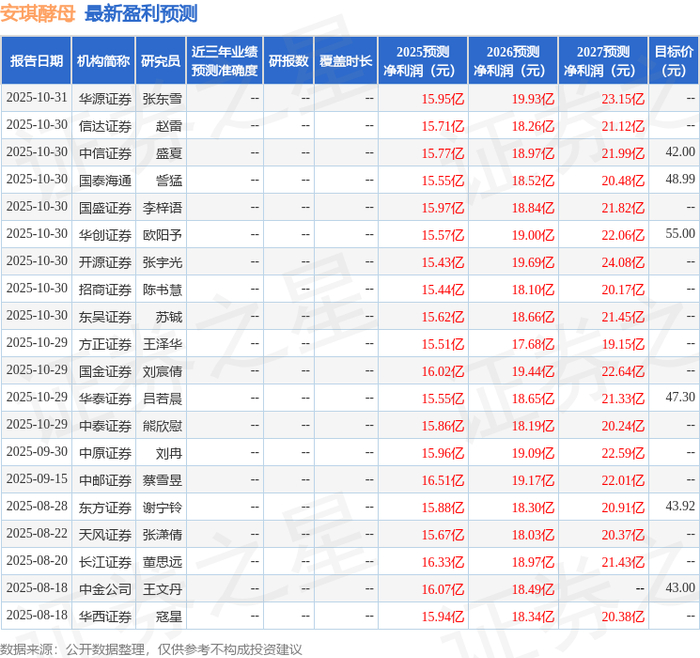Screen dimensions: 700x658
Task: Click the 23.15亿 forecast value
Action: (x=623, y=99)
